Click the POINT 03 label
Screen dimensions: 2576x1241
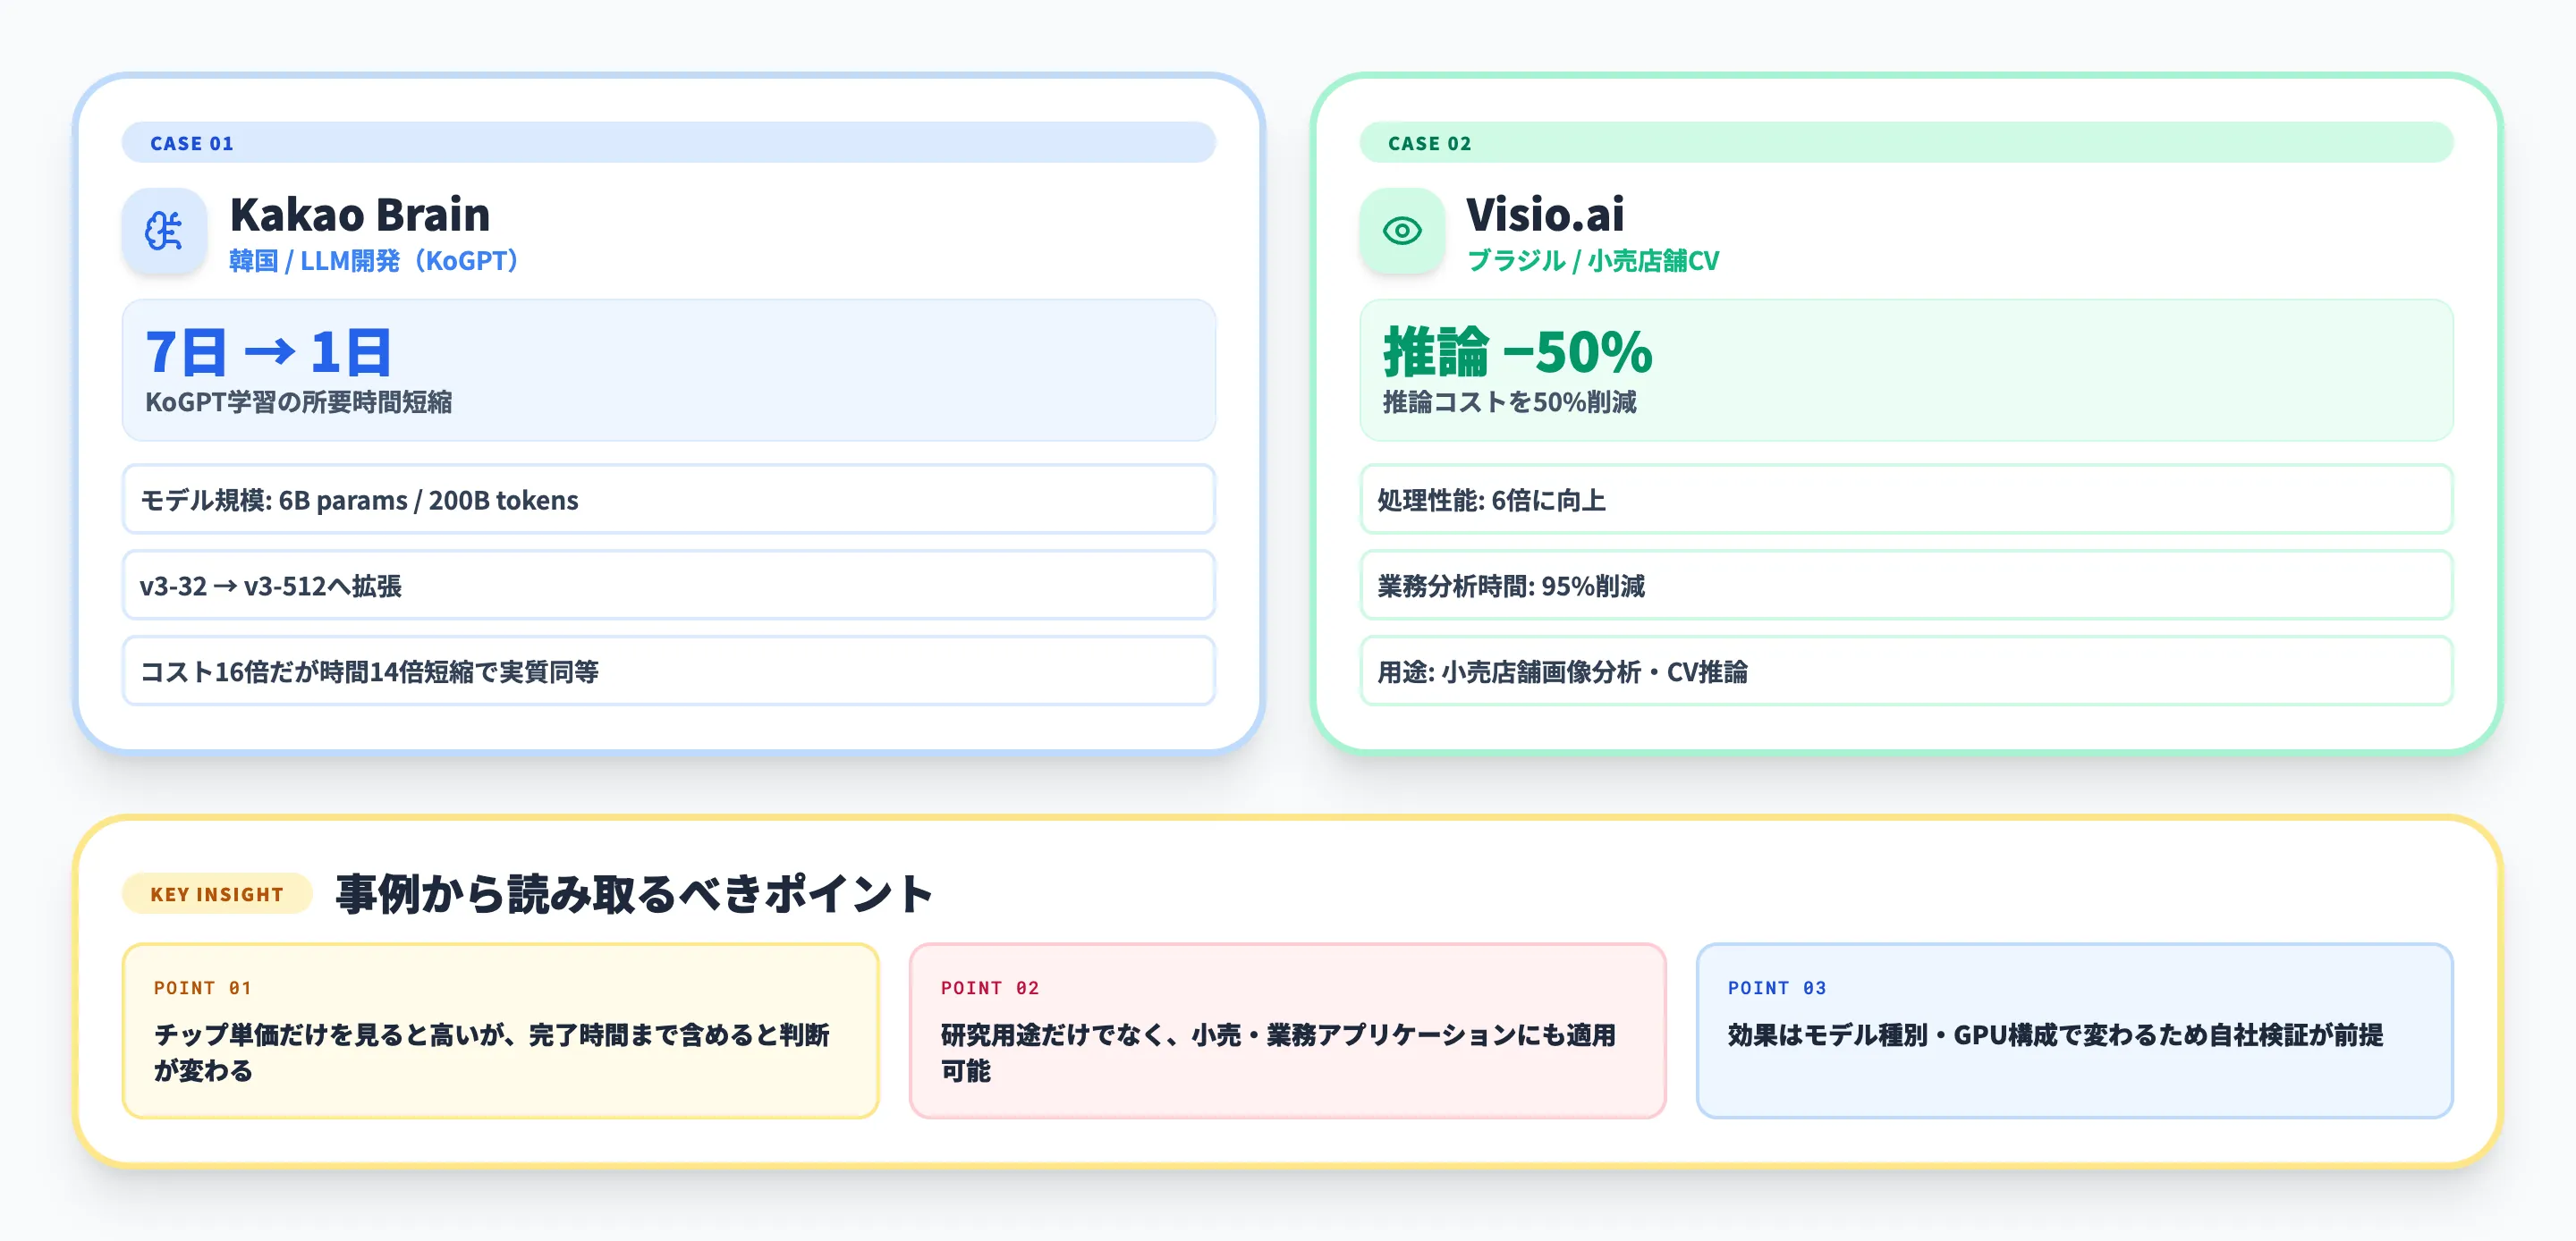(x=1776, y=987)
